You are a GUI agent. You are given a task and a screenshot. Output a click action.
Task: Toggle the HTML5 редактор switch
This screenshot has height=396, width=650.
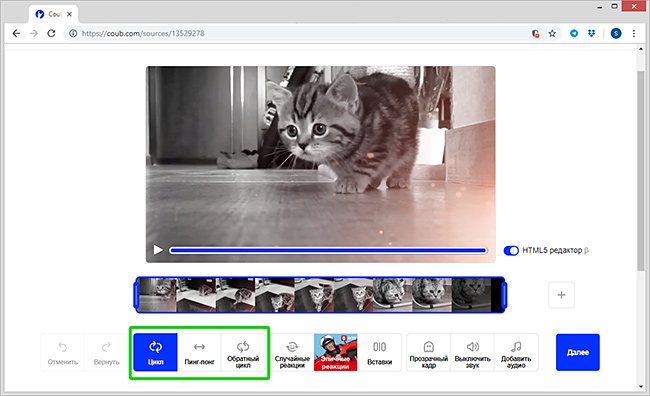point(511,250)
